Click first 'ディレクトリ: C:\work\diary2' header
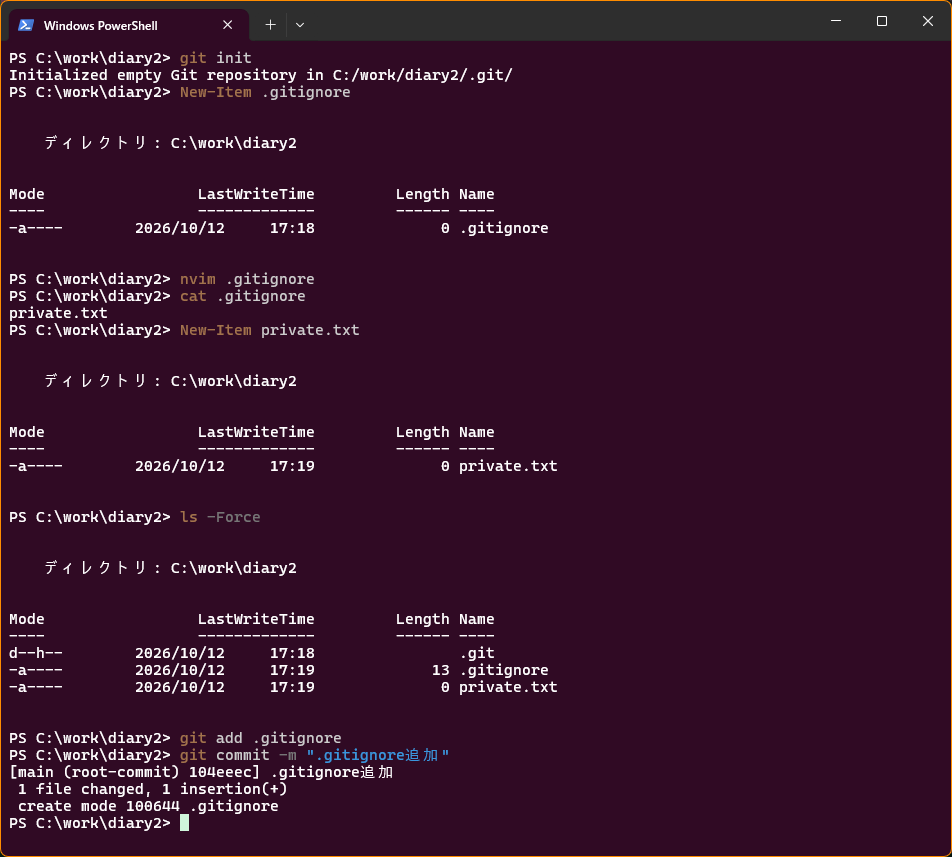Screen dimensions: 952x857 [171, 143]
